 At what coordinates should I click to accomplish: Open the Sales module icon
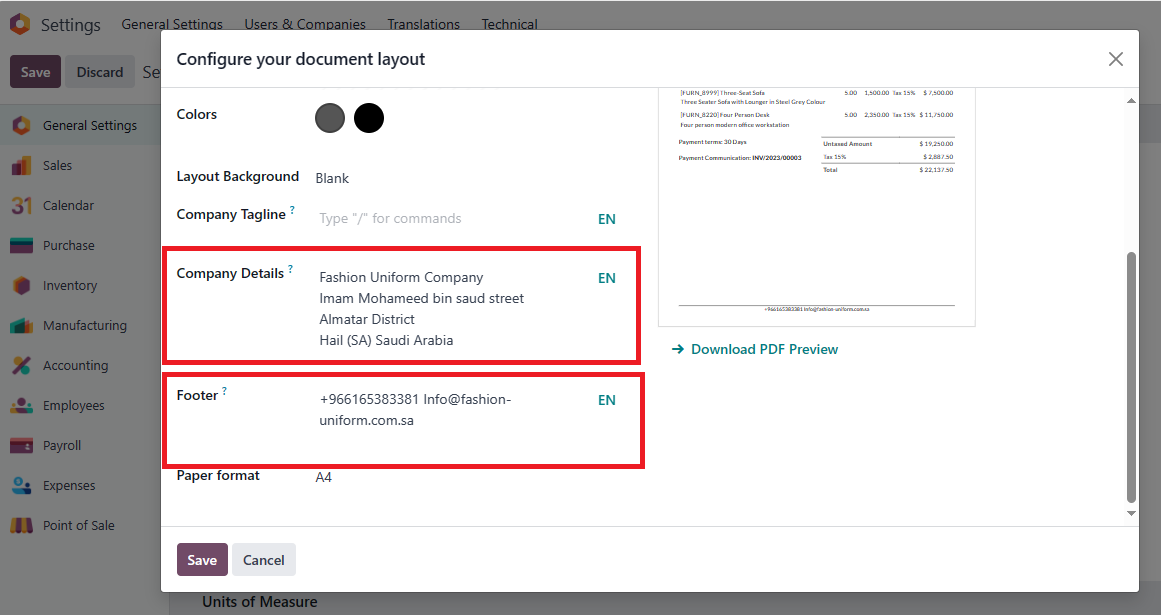[21, 166]
